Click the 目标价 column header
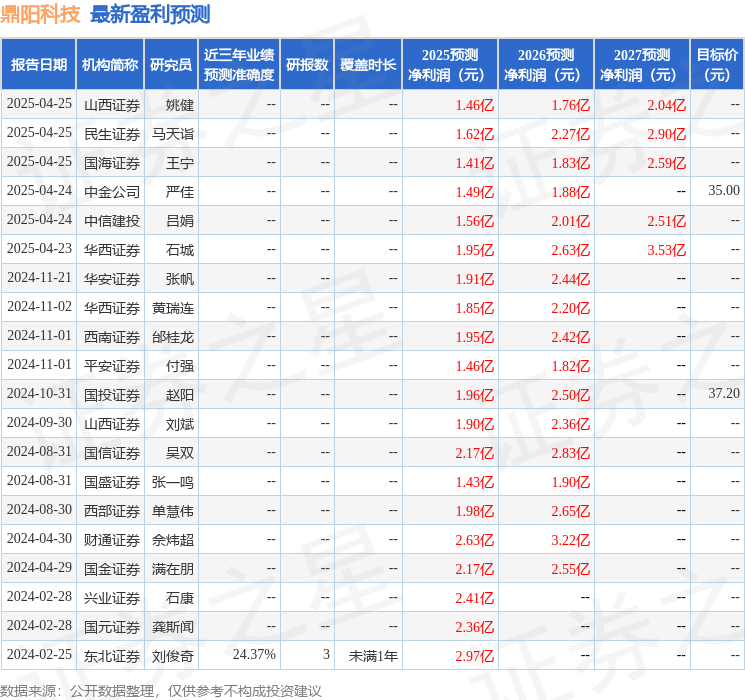Image resolution: width=745 pixels, height=700 pixels. pyautogui.click(x=717, y=64)
